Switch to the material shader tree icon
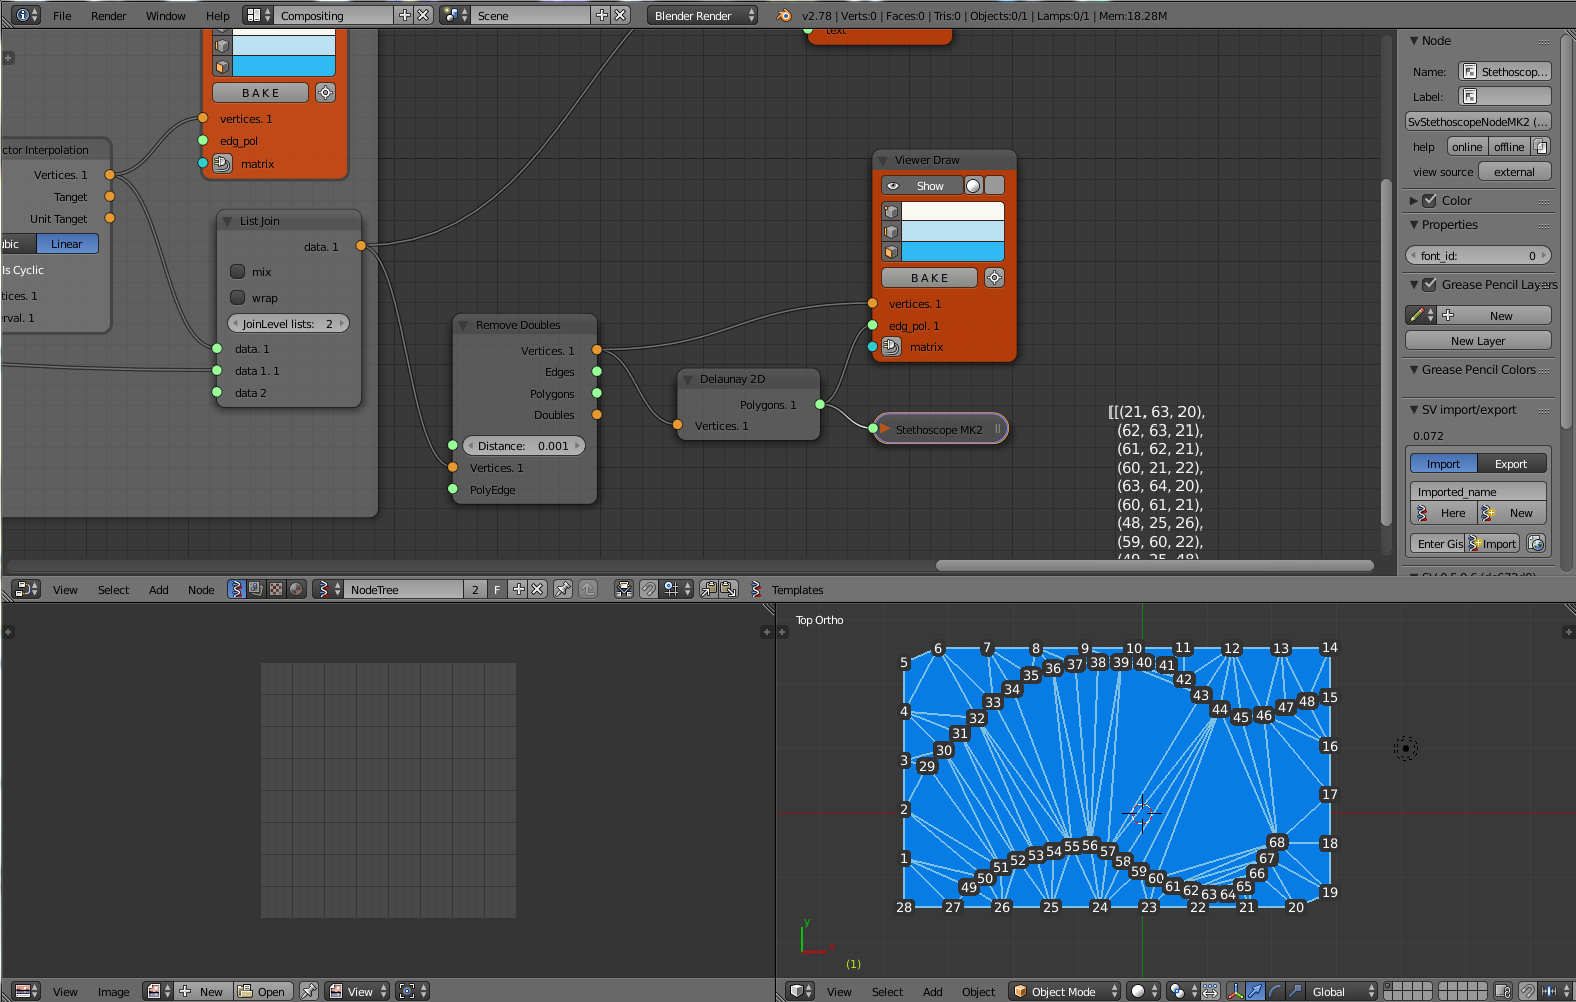The height and width of the screenshot is (1002, 1576). click(x=296, y=589)
